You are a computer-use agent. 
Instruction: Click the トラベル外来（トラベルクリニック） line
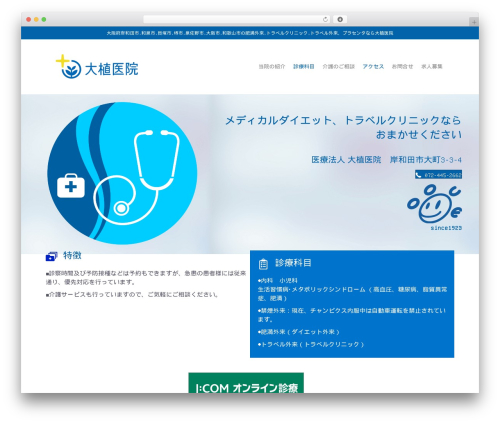coord(311,344)
